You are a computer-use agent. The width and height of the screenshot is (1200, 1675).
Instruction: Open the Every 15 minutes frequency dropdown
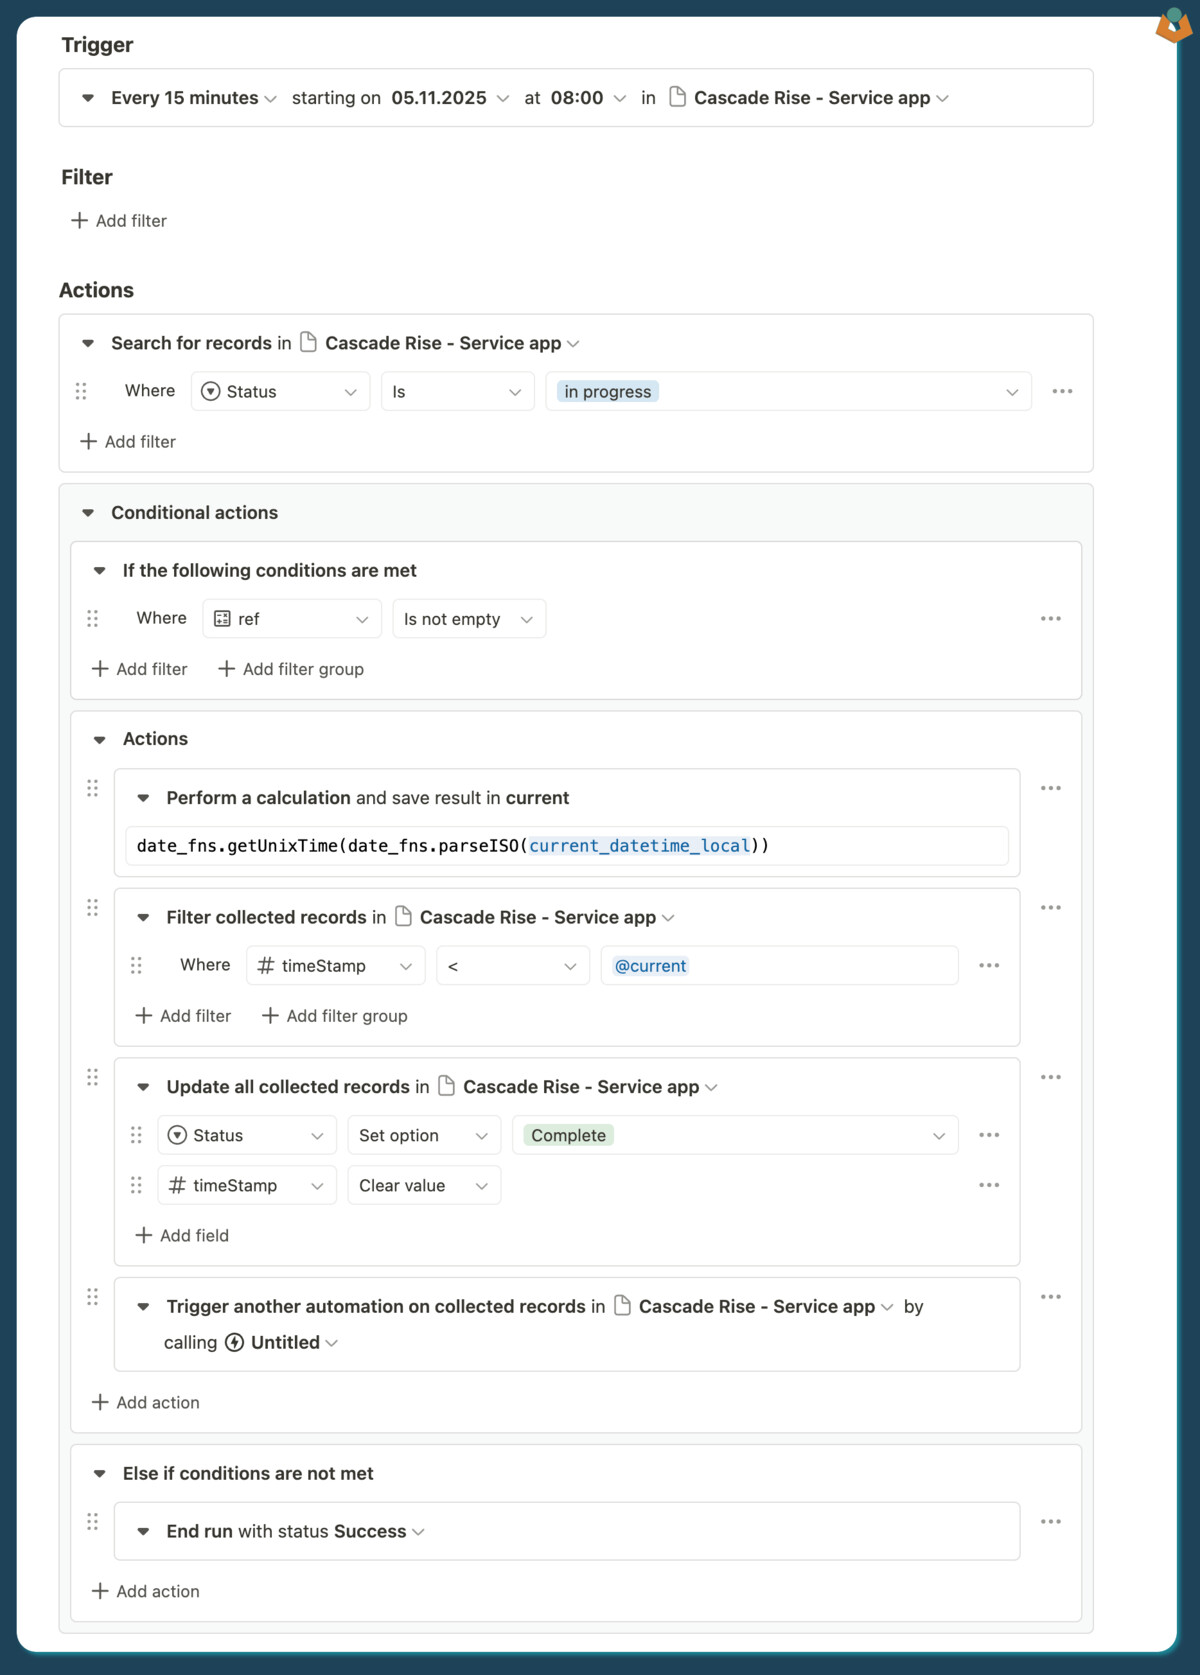(x=193, y=98)
